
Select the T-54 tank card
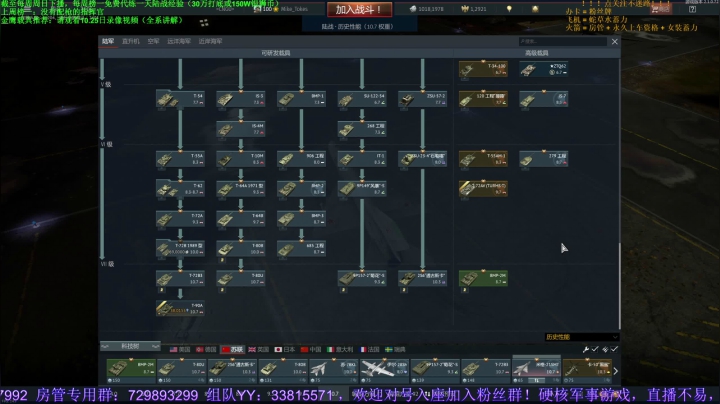point(180,99)
